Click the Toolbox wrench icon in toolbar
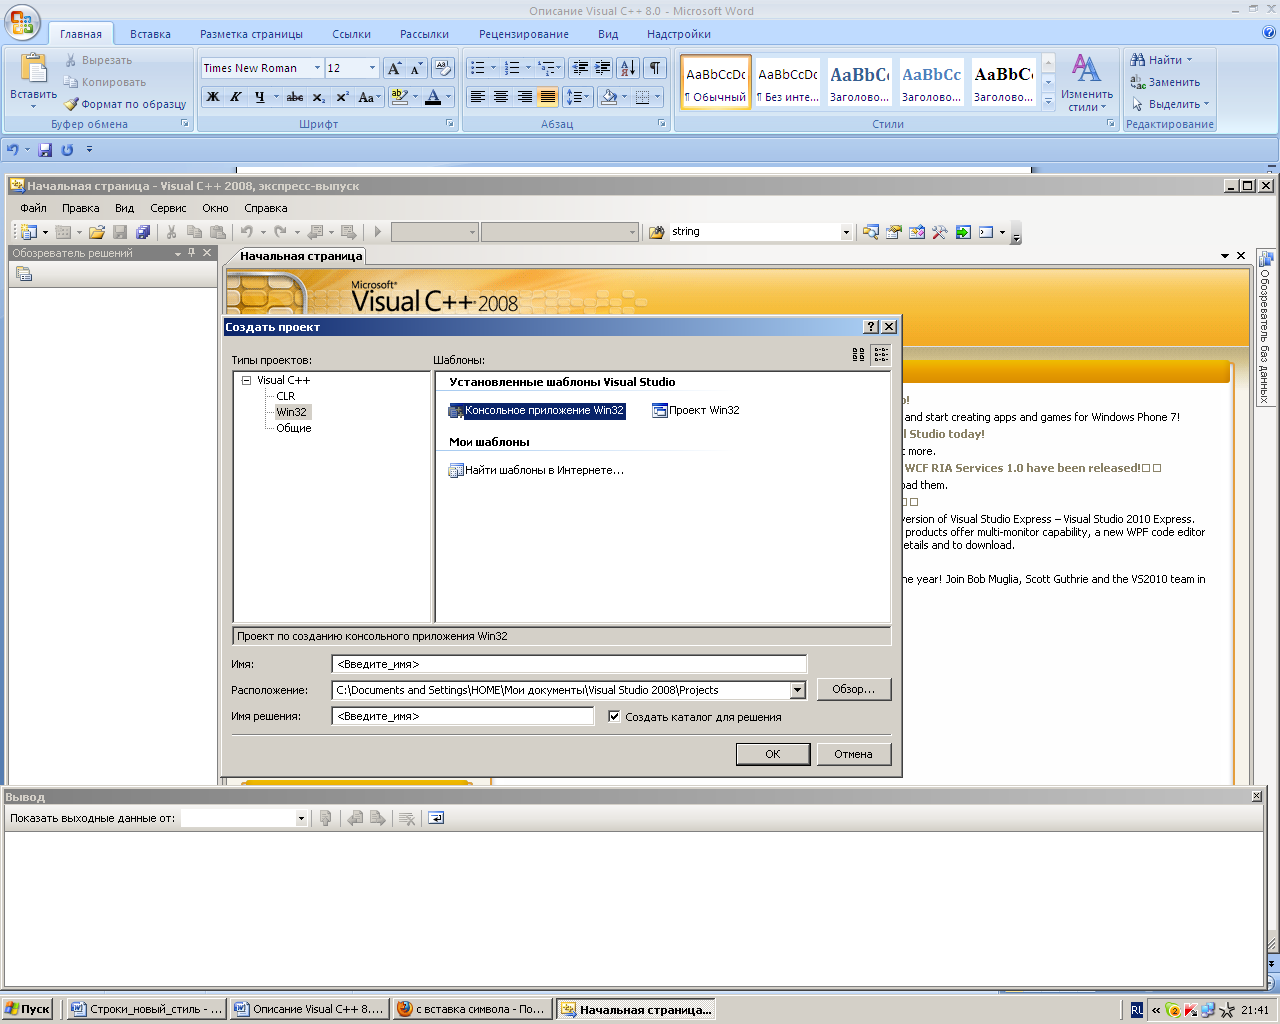This screenshot has height=1024, width=1280. click(x=939, y=232)
